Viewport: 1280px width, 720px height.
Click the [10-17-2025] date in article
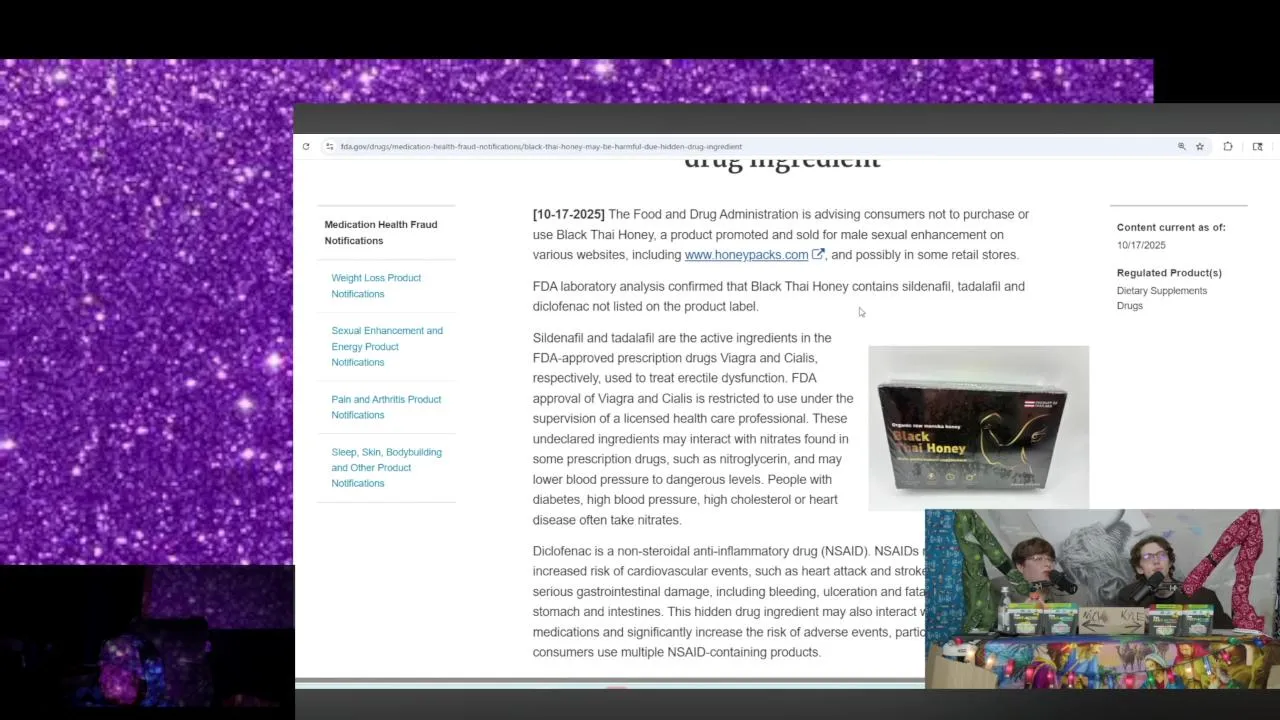[569, 214]
